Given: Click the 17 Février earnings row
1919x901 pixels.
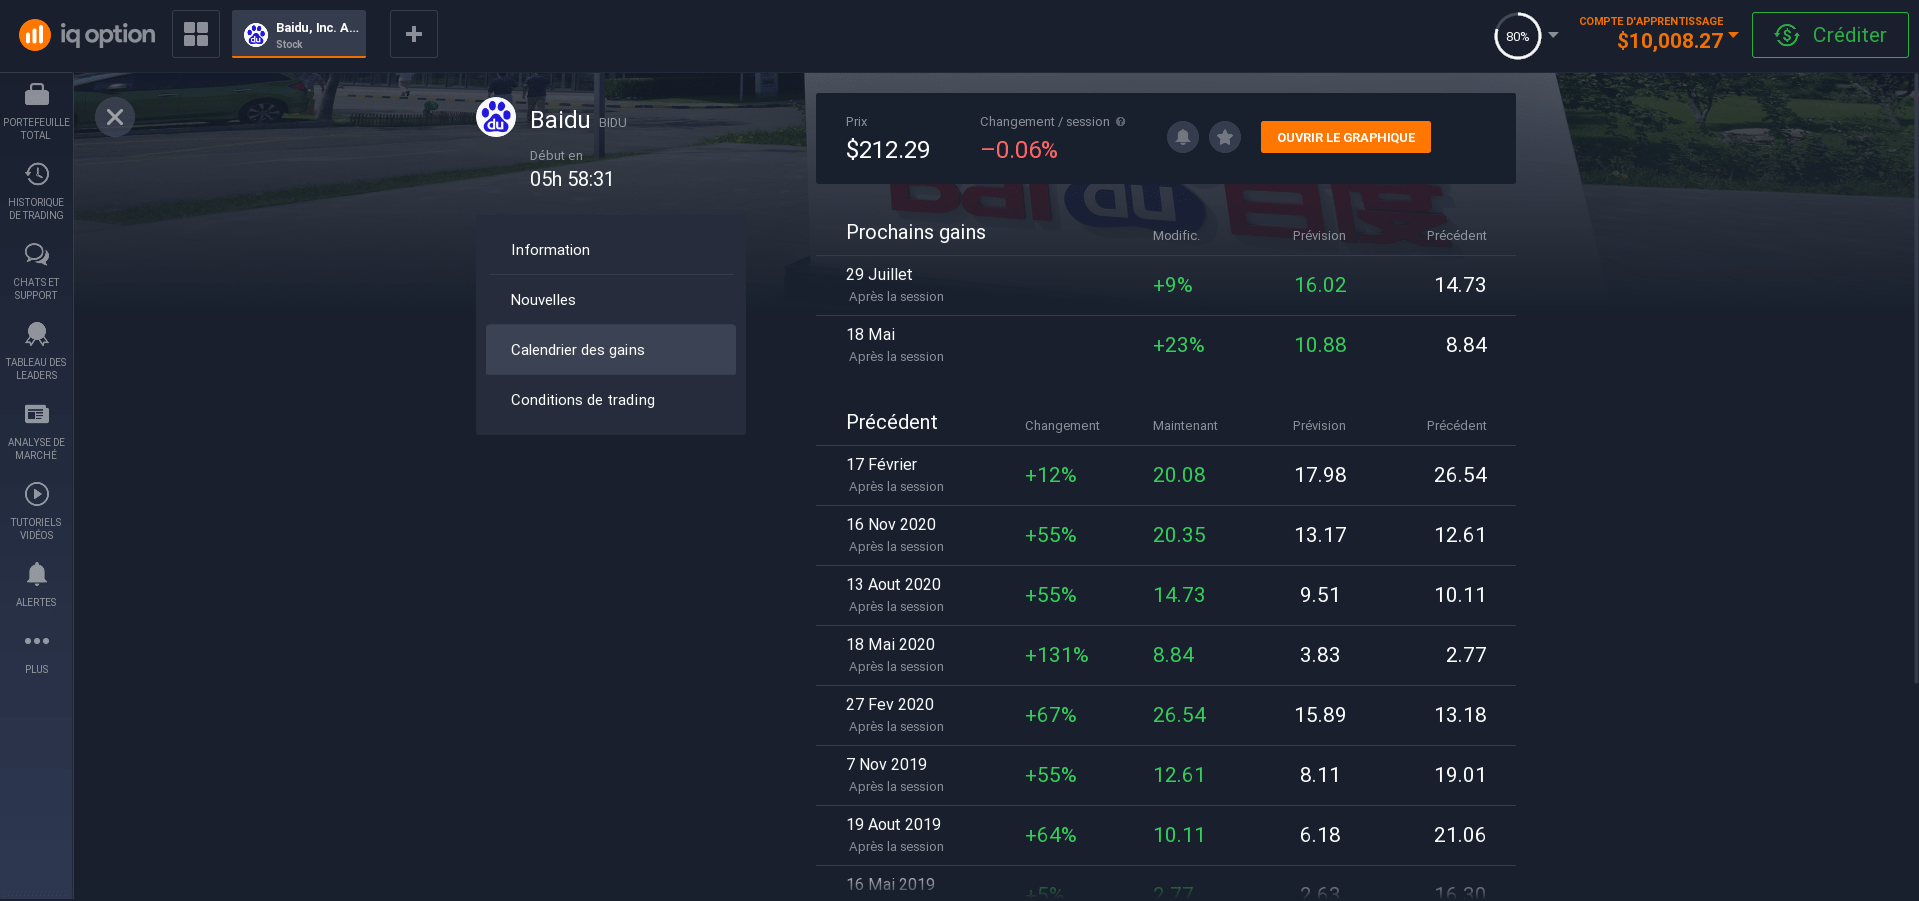Looking at the screenshot, I should [x=1166, y=475].
